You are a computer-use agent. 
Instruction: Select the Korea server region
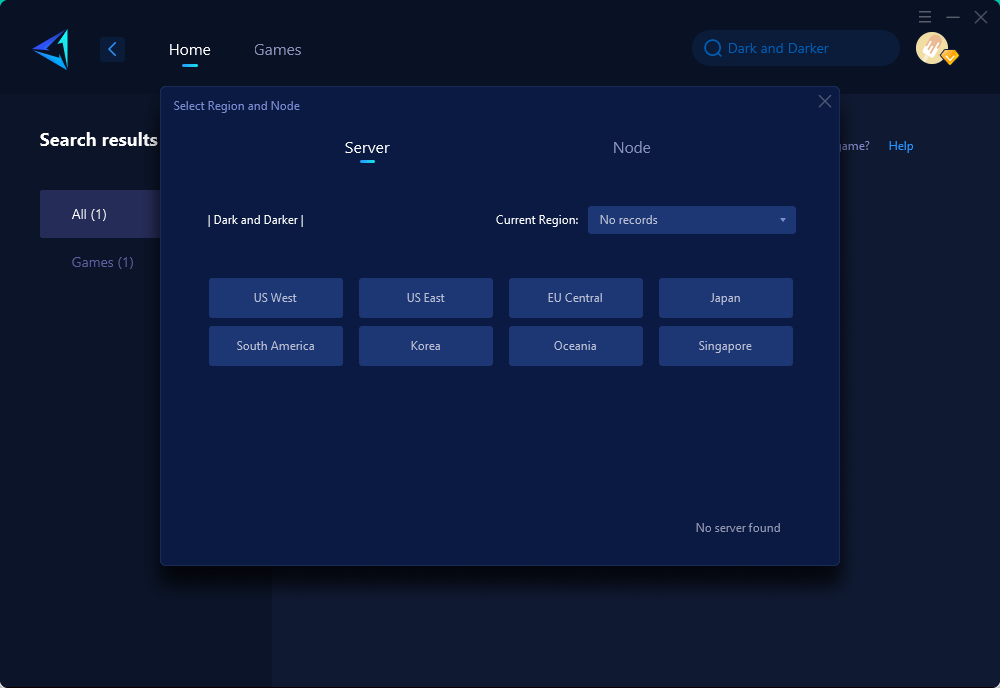pos(425,346)
